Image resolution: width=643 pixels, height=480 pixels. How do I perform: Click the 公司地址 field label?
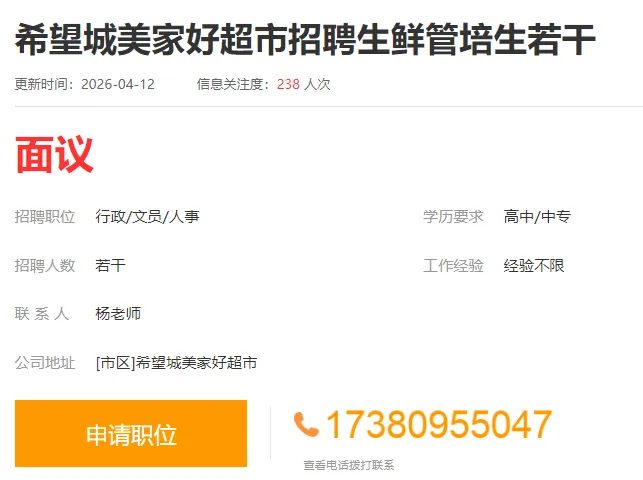click(45, 363)
